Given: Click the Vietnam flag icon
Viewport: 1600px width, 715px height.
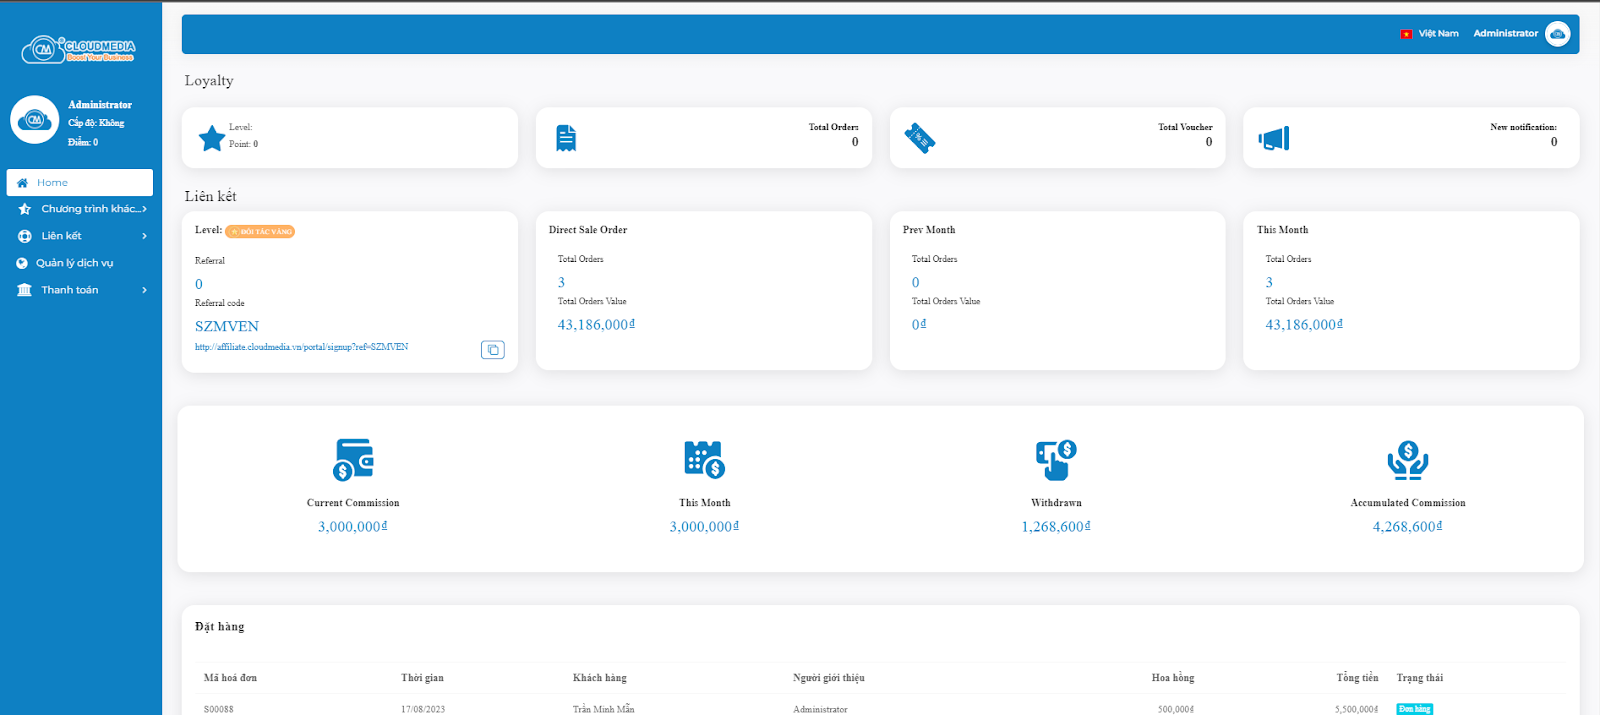Looking at the screenshot, I should [1406, 34].
